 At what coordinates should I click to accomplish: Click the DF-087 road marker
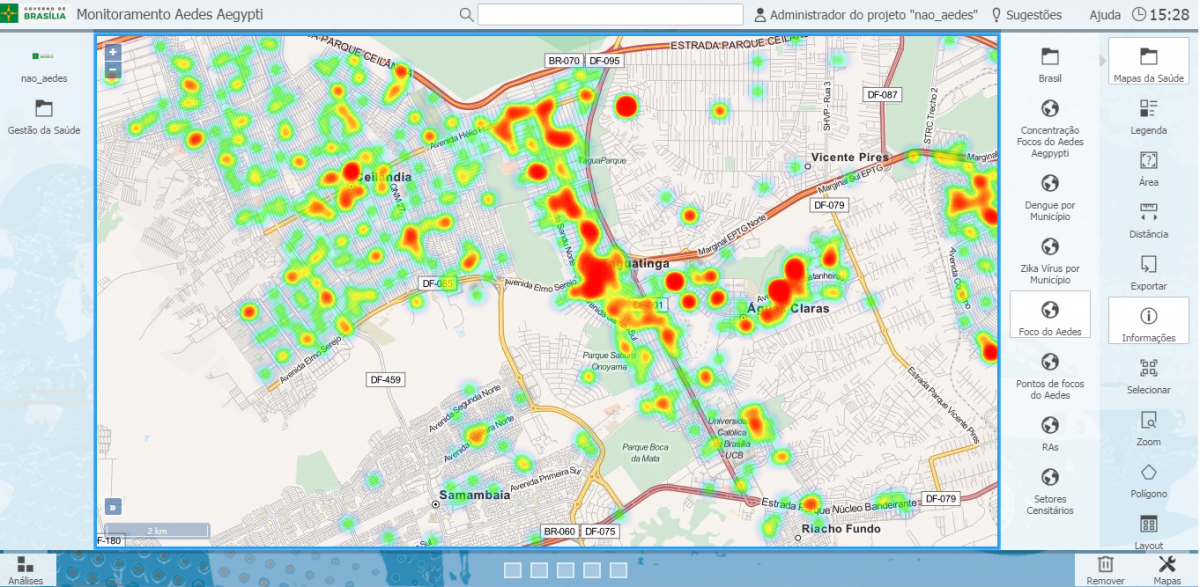883,95
